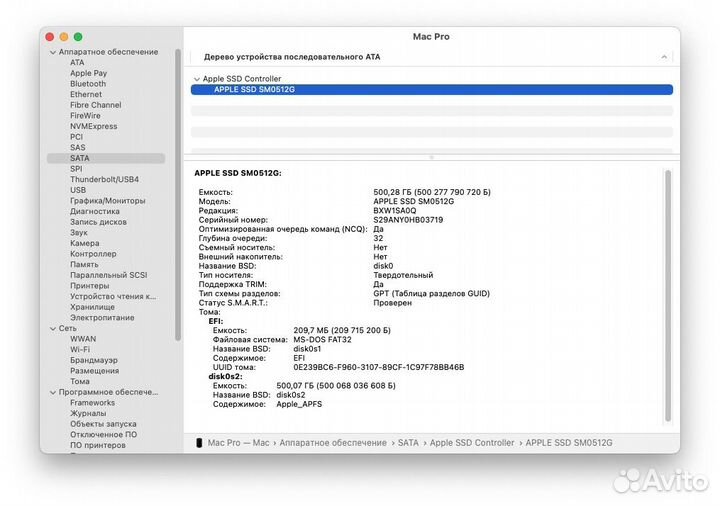Select ATA in the sidebar
Image resolution: width=720 pixels, height=506 pixels.
(x=77, y=62)
